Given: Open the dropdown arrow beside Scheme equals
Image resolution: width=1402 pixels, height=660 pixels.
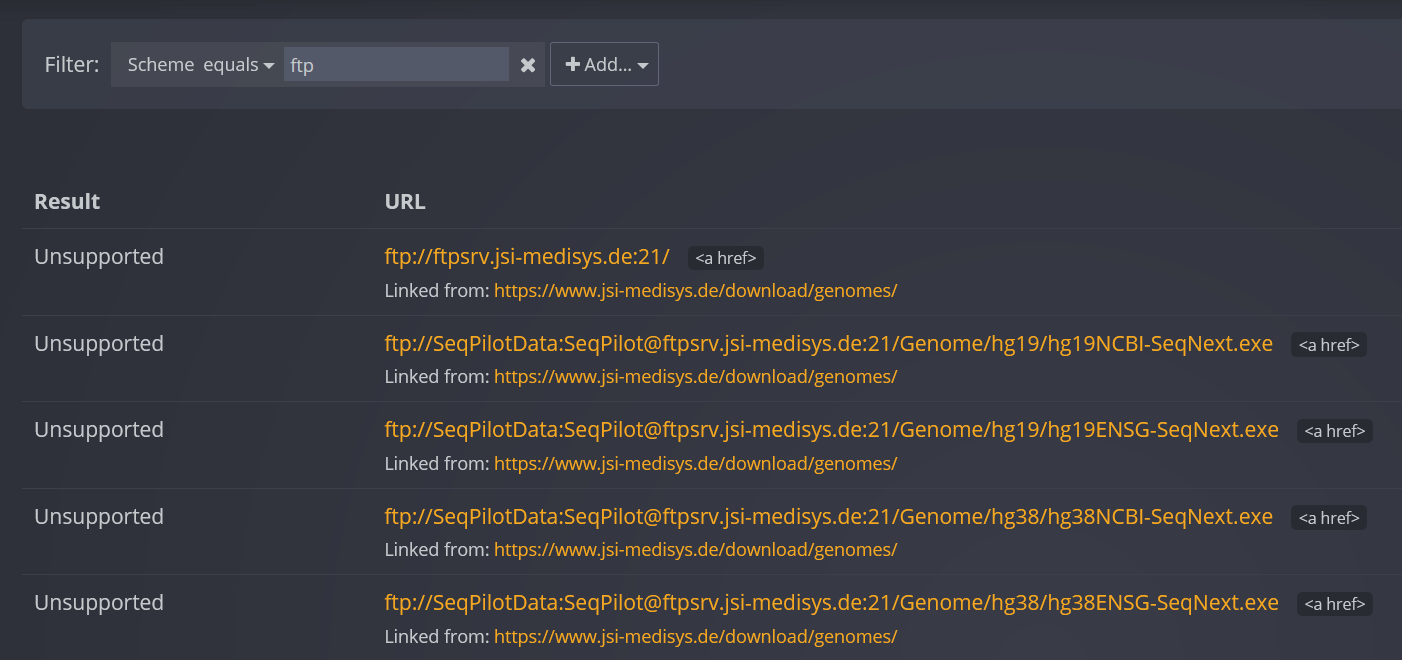Looking at the screenshot, I should pos(268,64).
